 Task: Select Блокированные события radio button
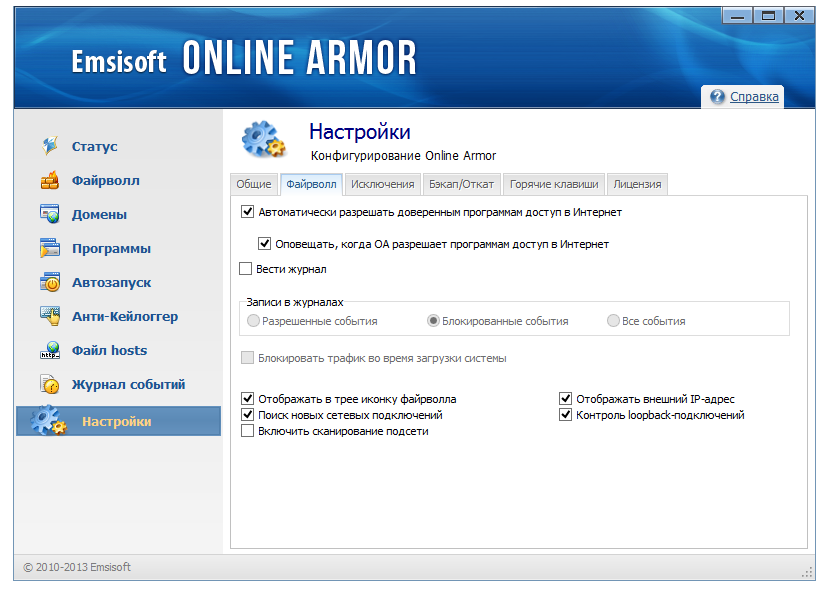click(433, 320)
